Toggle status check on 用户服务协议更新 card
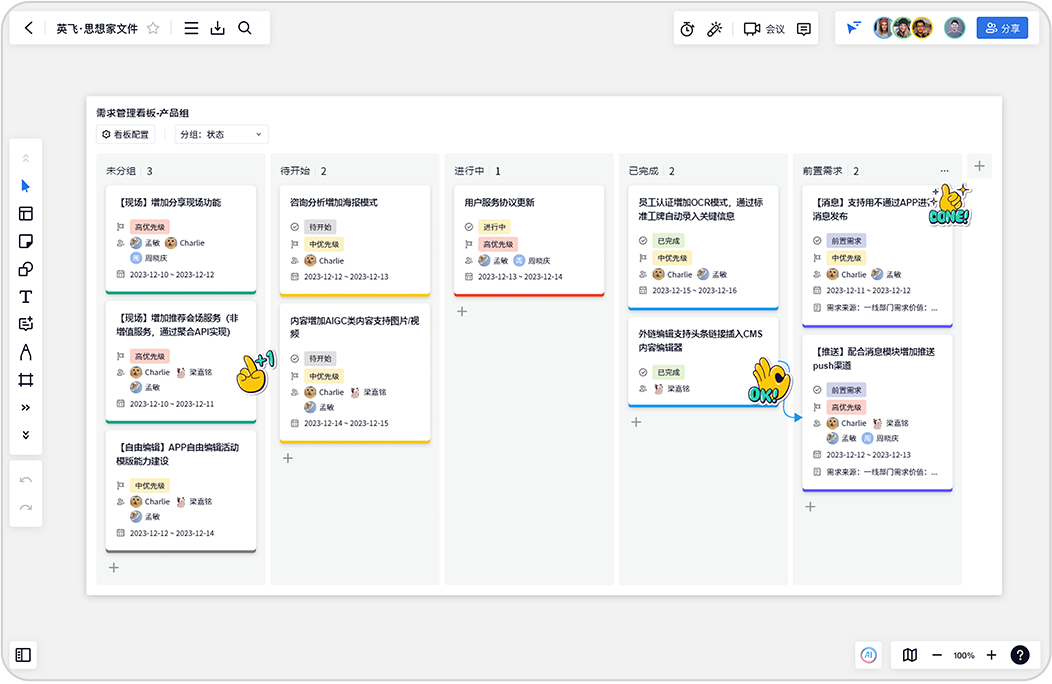The height and width of the screenshot is (684, 1052). click(469, 227)
